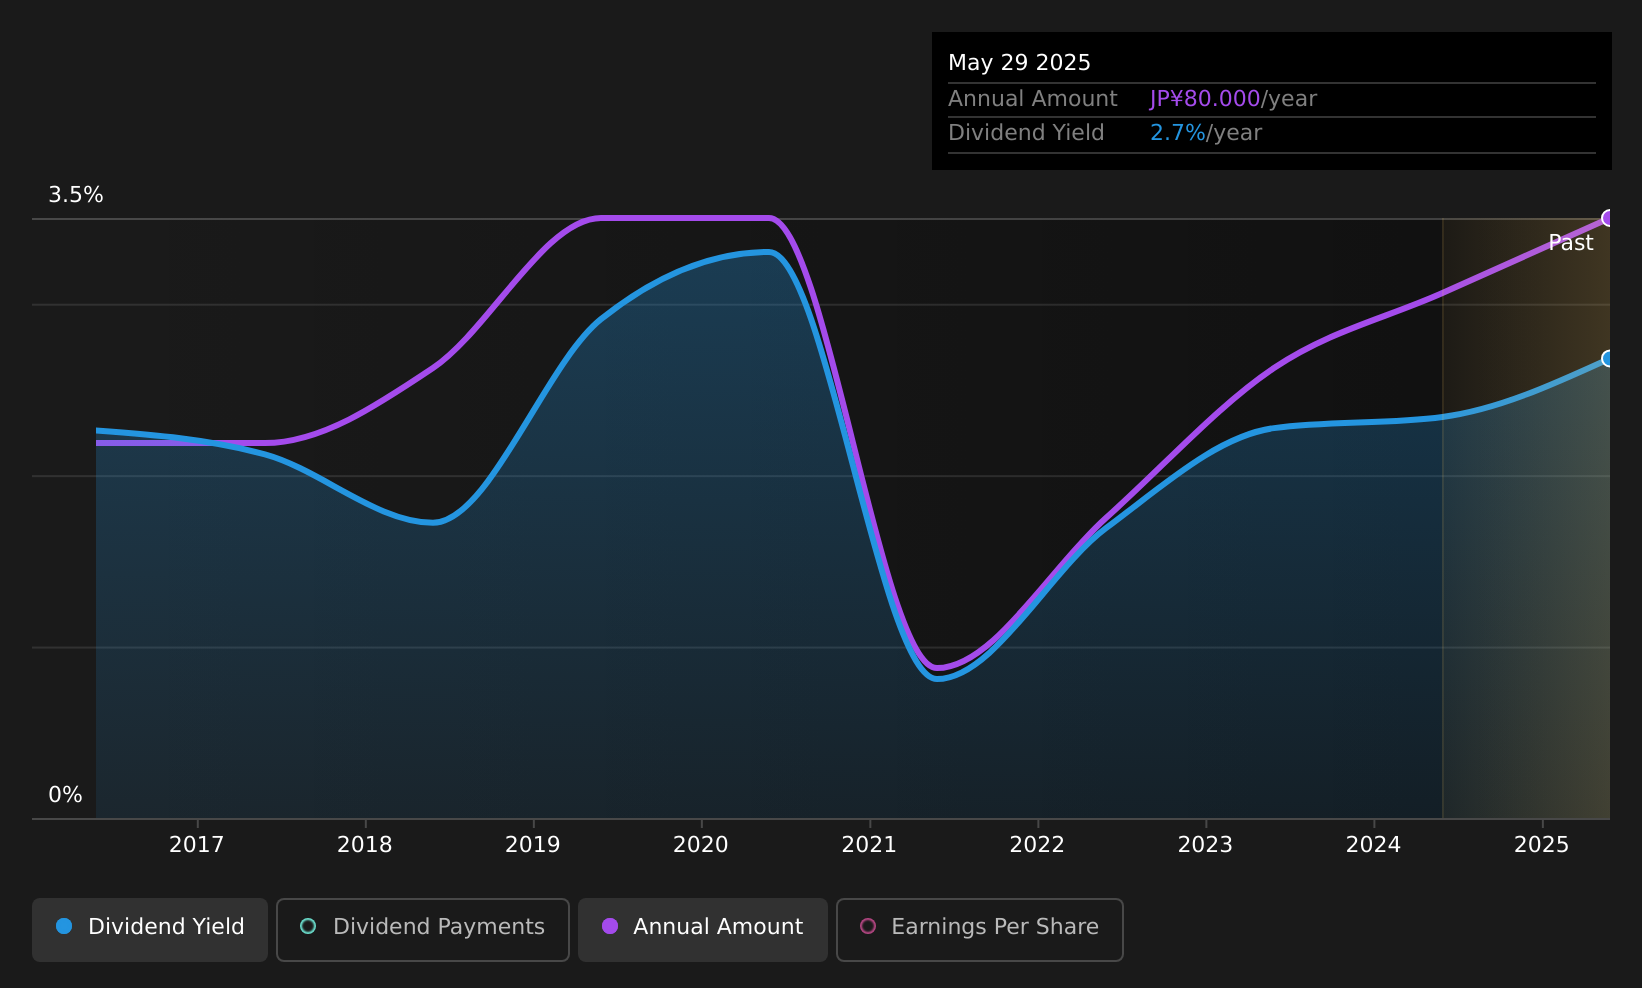The image size is (1642, 988).
Task: Click the 2023 x-axis label
Action: [x=1205, y=844]
